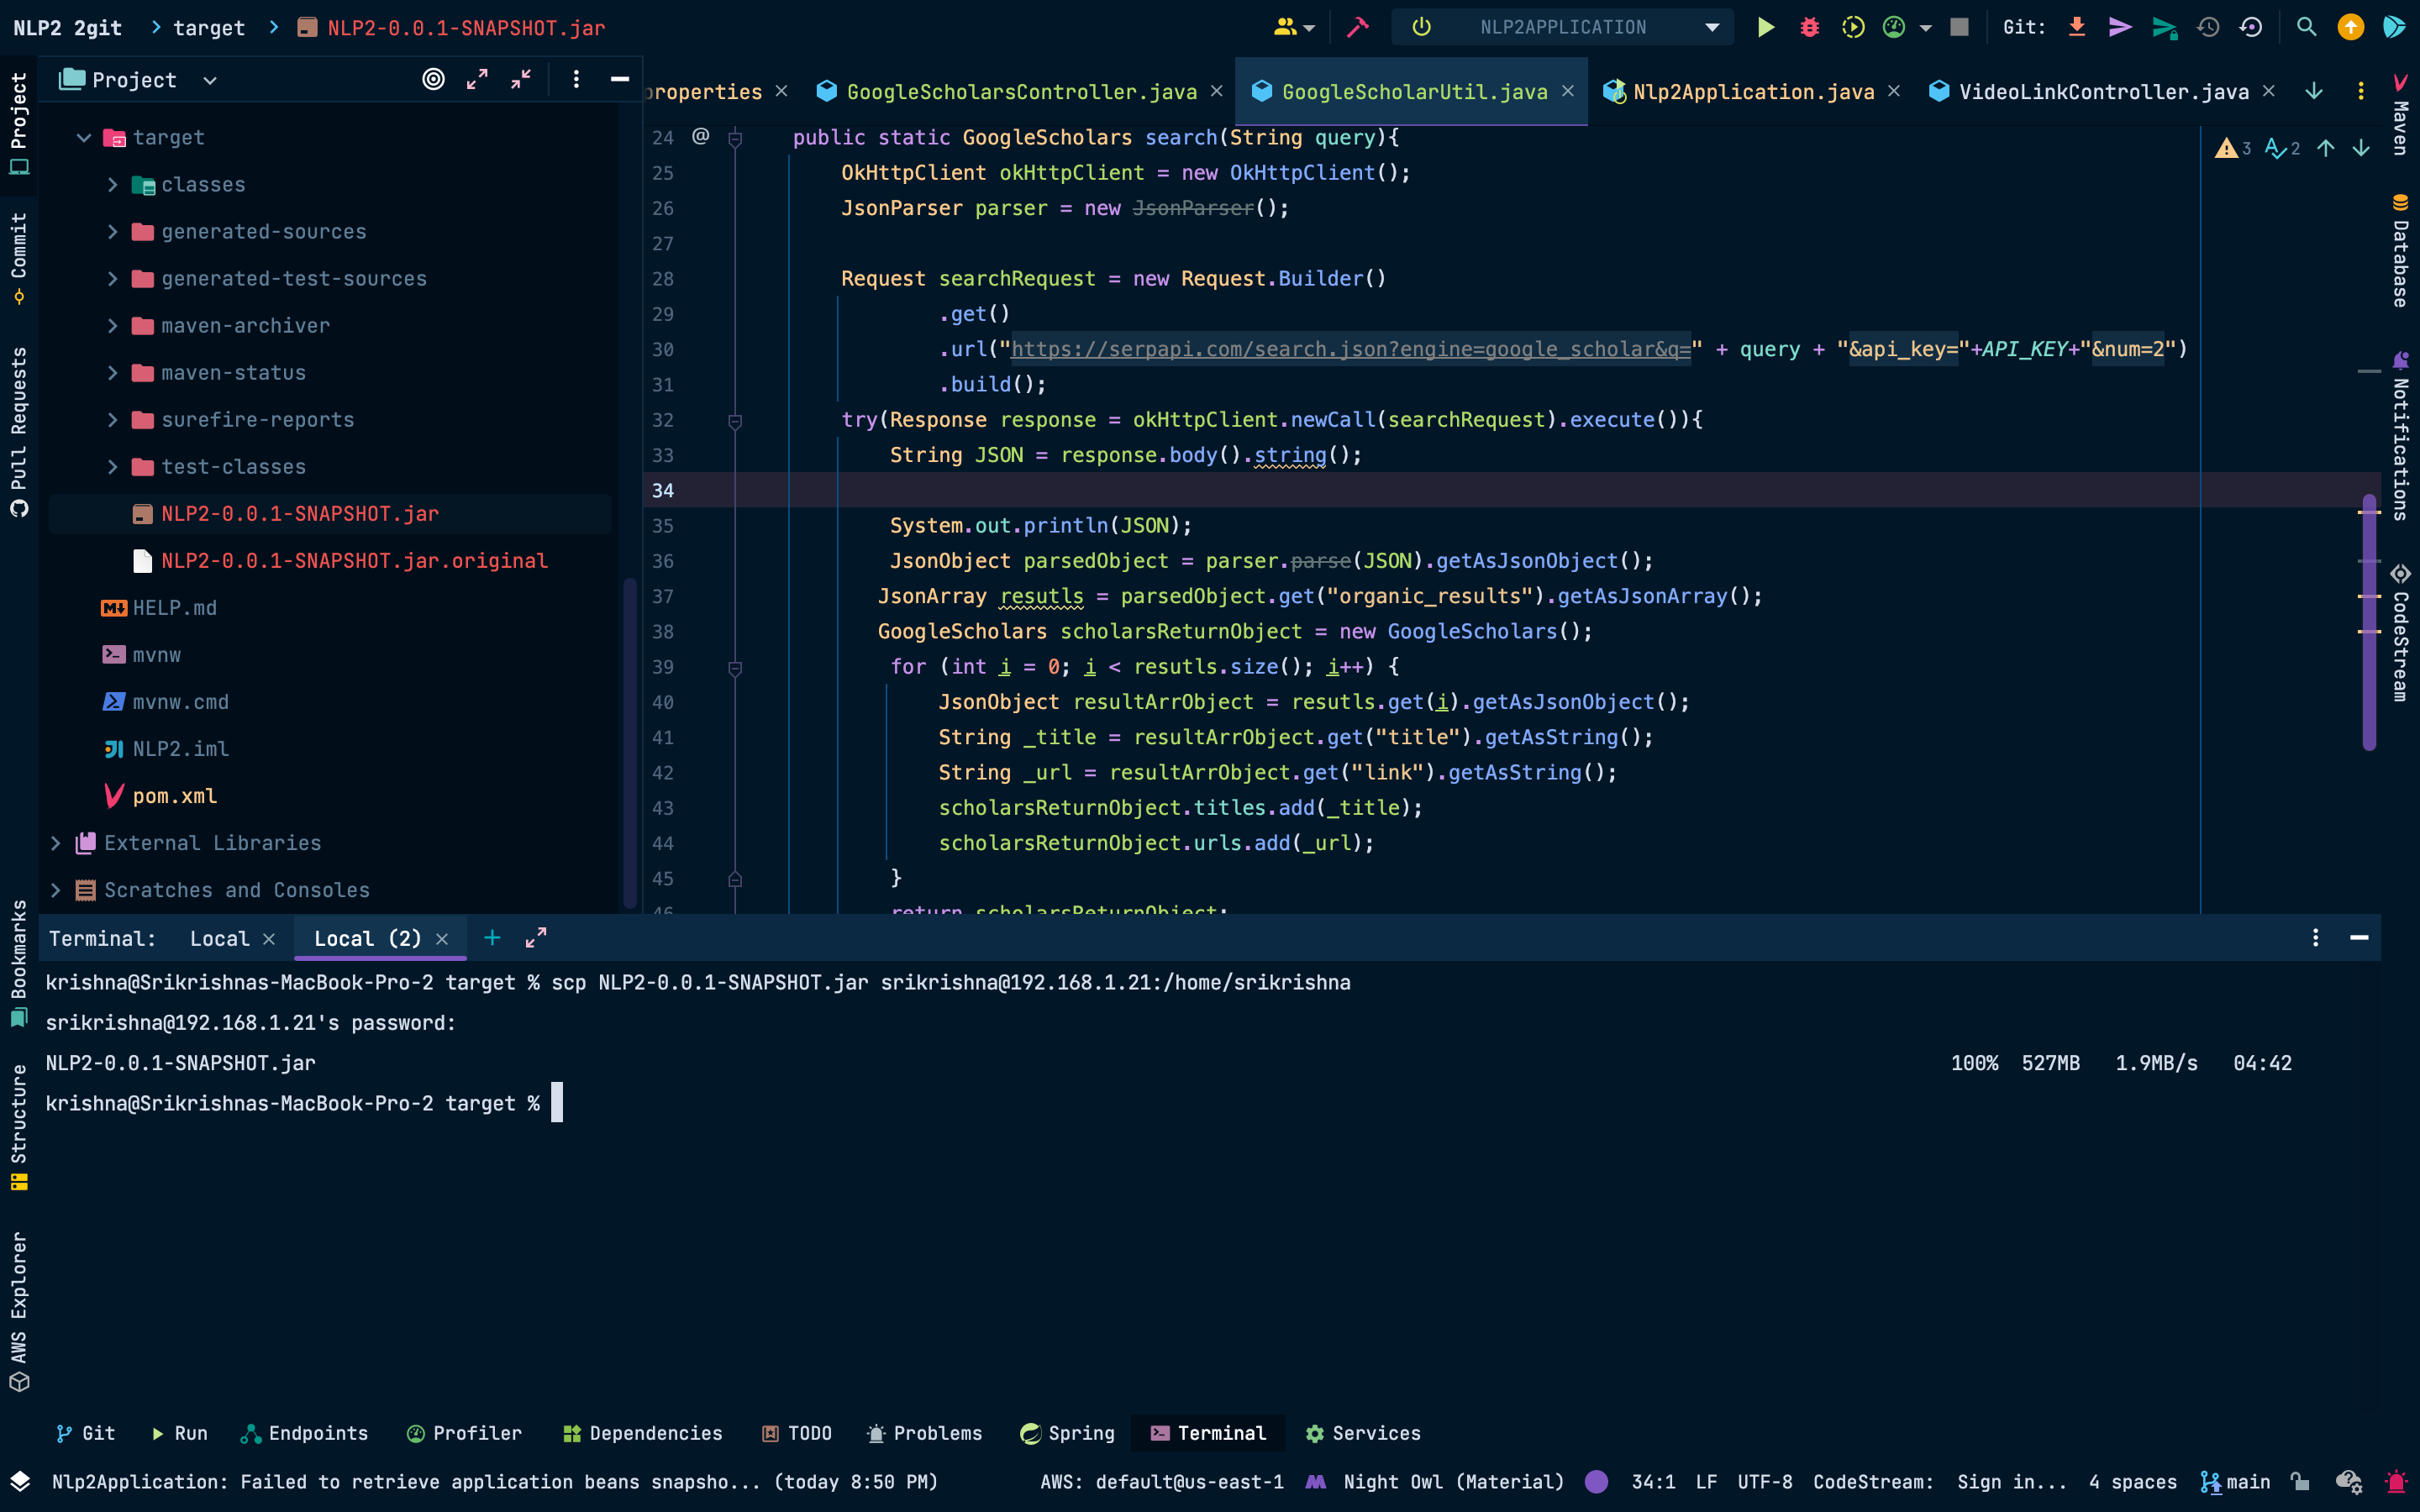This screenshot has height=1512, width=2420.
Task: Switch to GoogleScholarsController.java tab
Action: (1020, 92)
